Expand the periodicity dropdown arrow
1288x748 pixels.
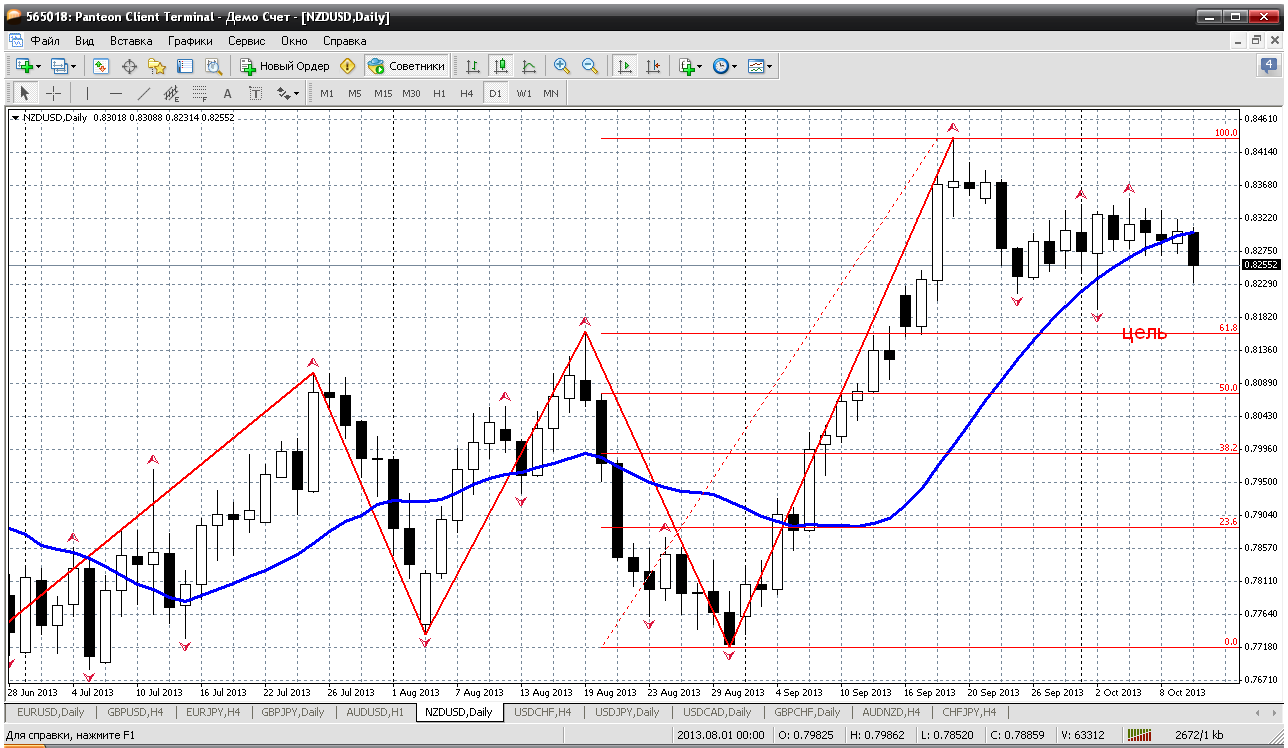pos(735,66)
